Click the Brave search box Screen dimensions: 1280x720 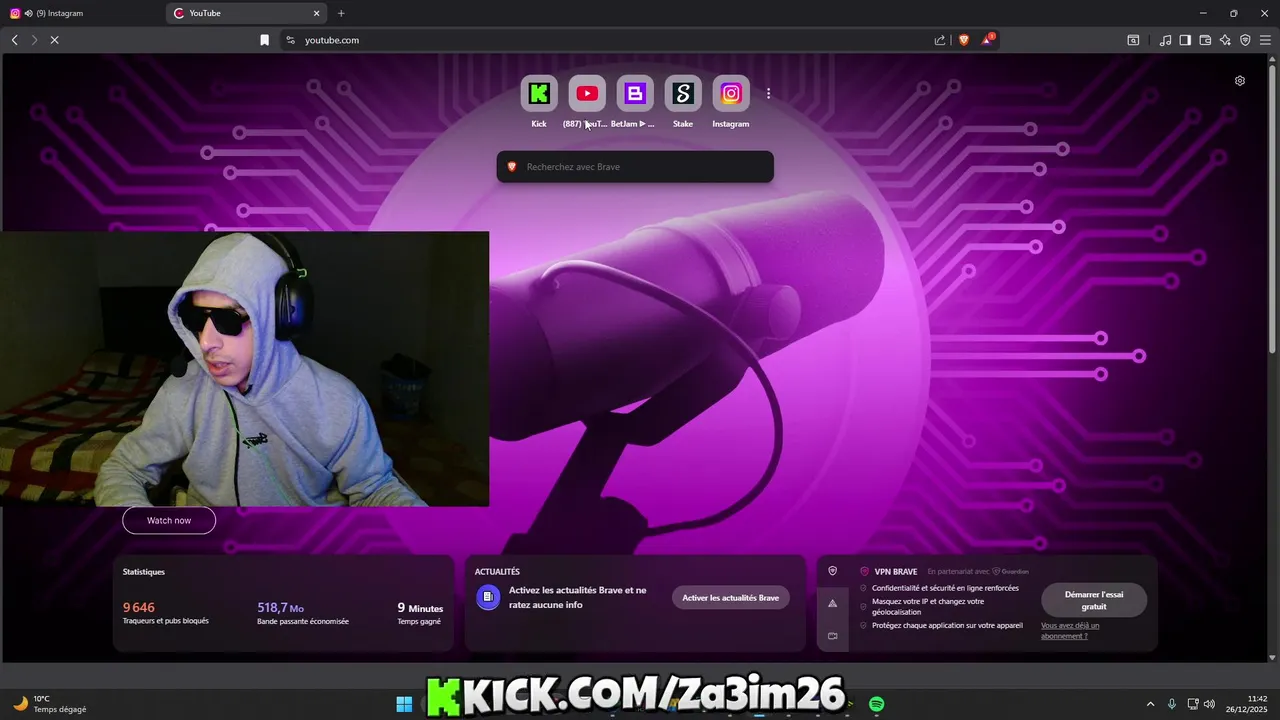(635, 167)
